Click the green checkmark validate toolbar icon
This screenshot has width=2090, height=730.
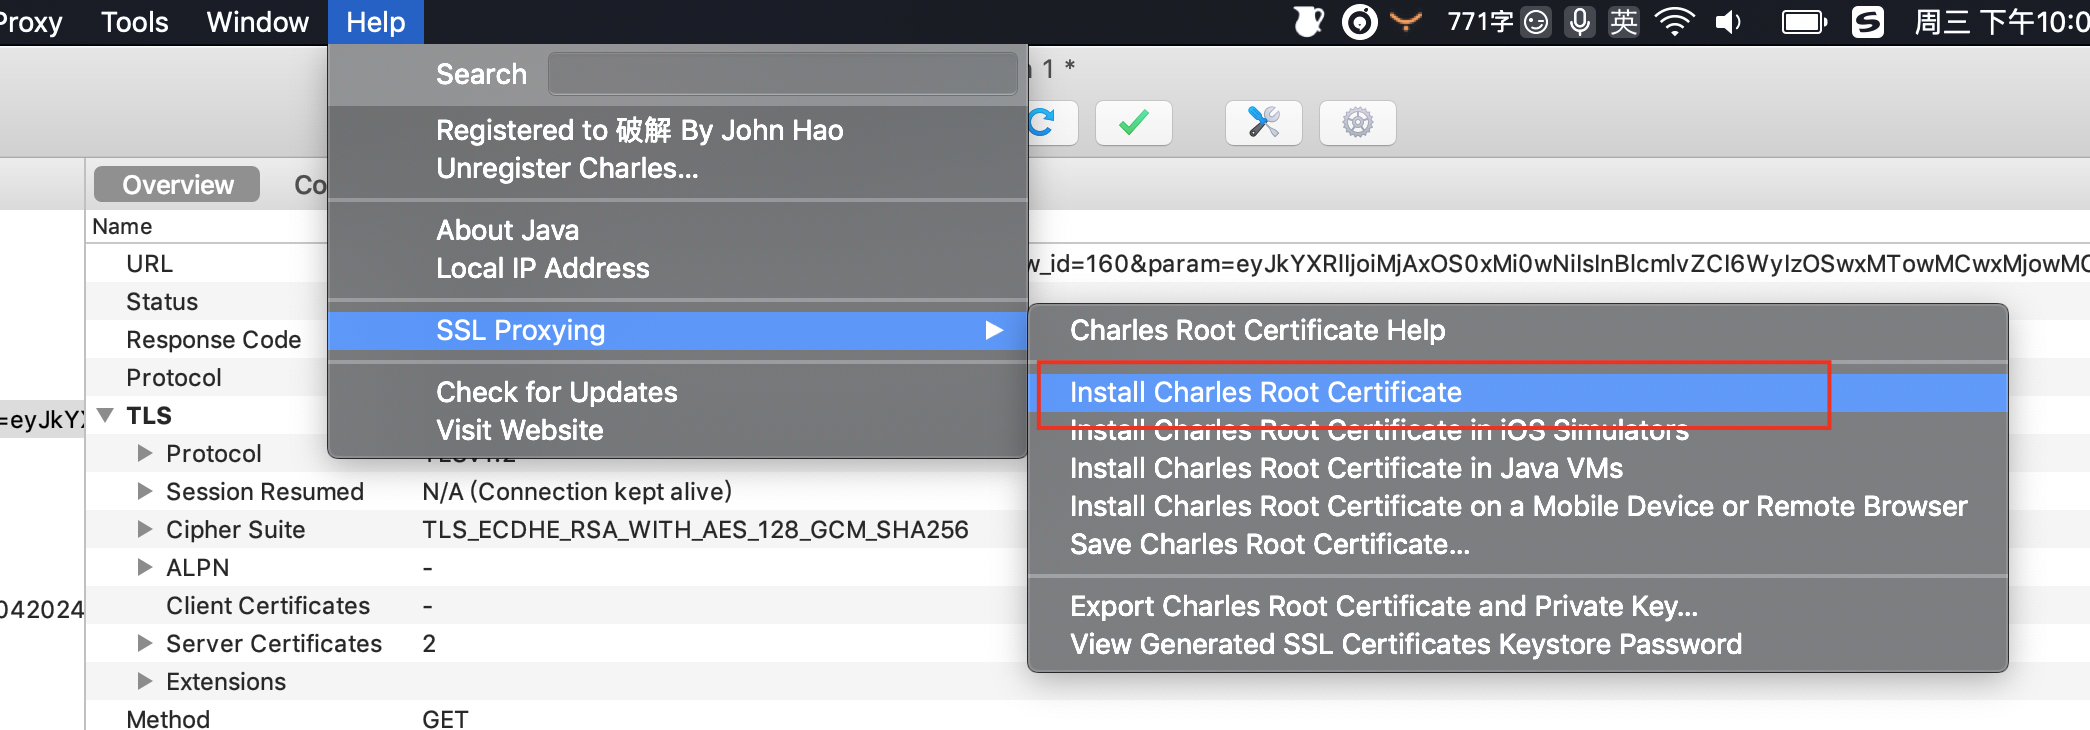pos(1133,123)
